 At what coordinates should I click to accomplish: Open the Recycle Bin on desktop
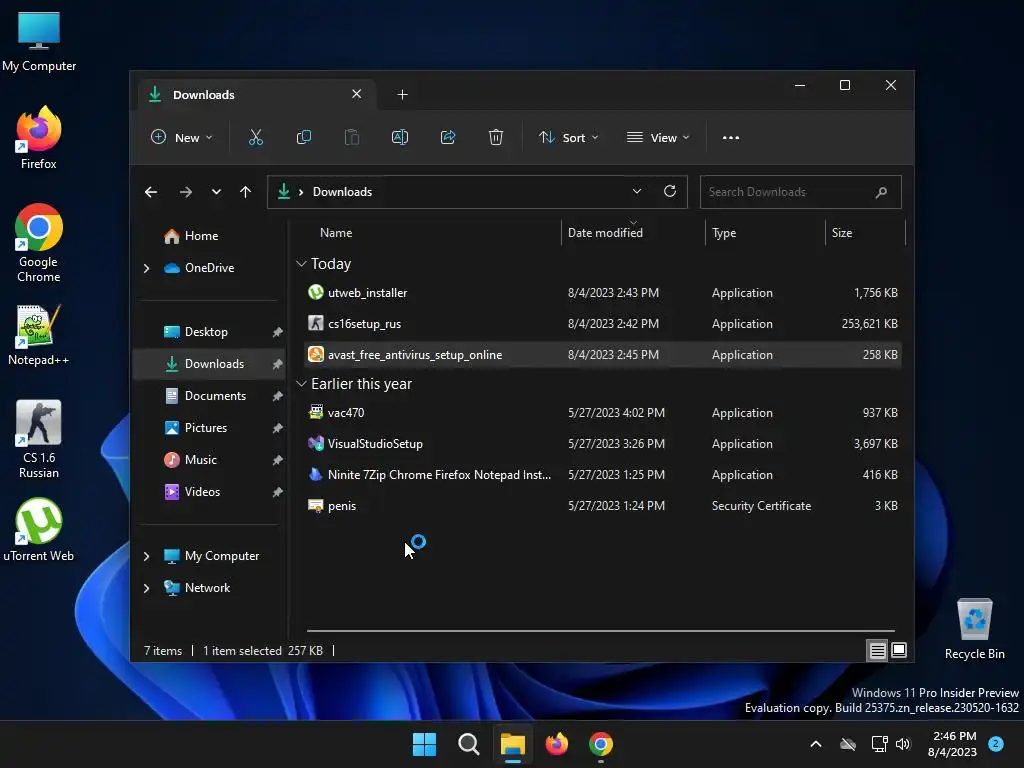coord(974,629)
